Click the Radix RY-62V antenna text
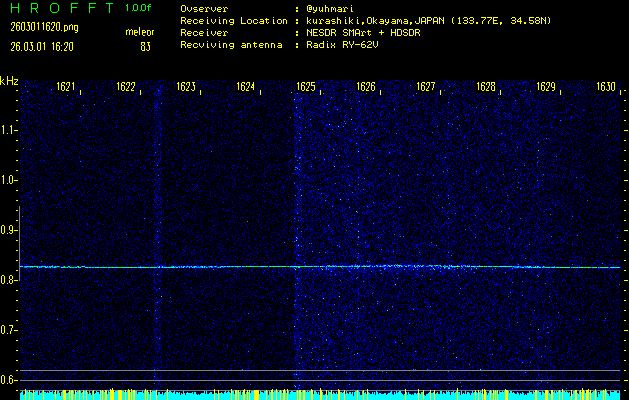Image resolution: width=629 pixels, height=400 pixels. tap(342, 45)
